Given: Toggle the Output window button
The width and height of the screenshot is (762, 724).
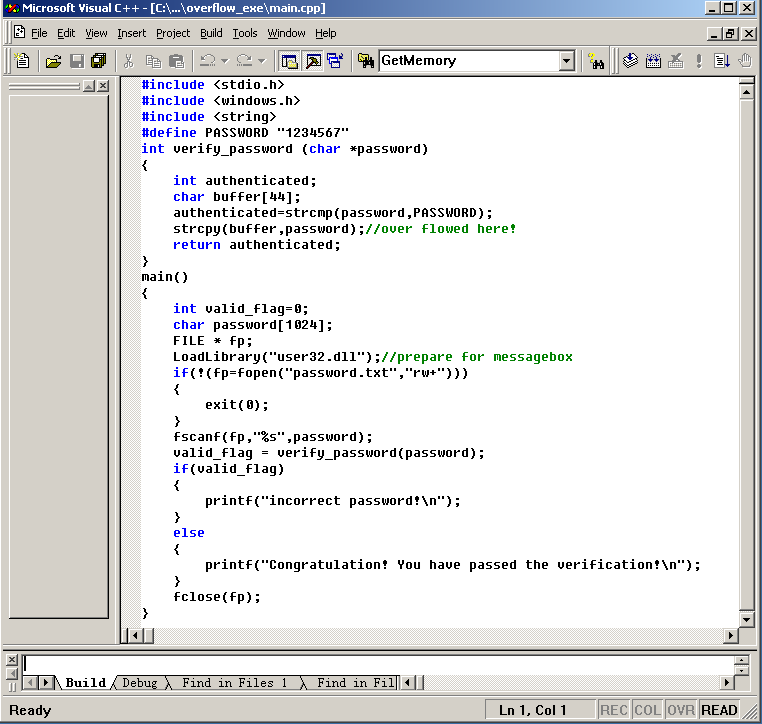Looking at the screenshot, I should tap(312, 61).
